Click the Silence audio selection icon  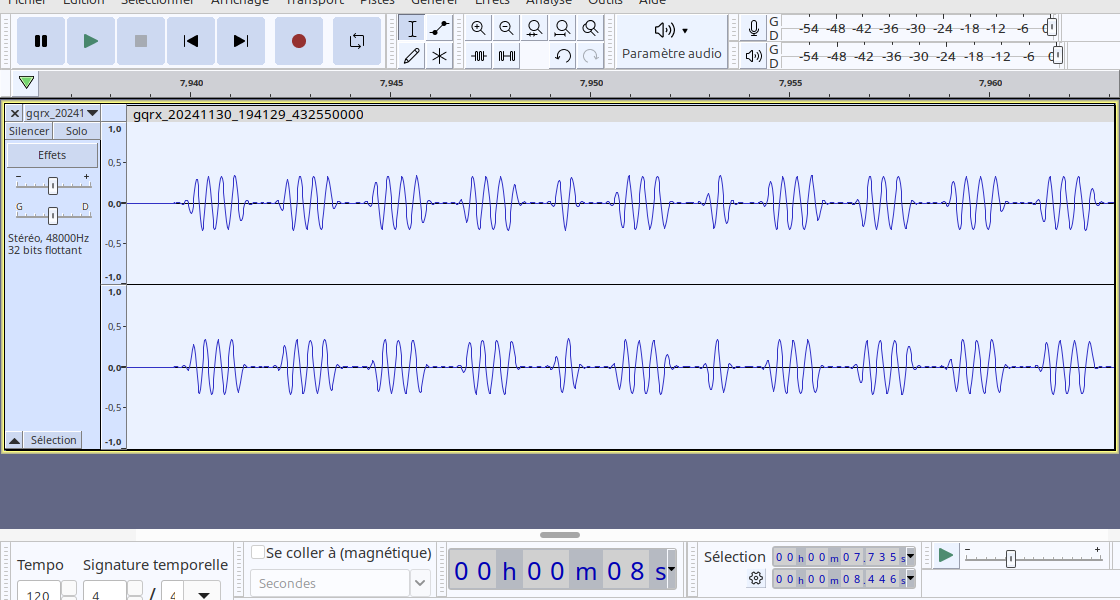(506, 56)
